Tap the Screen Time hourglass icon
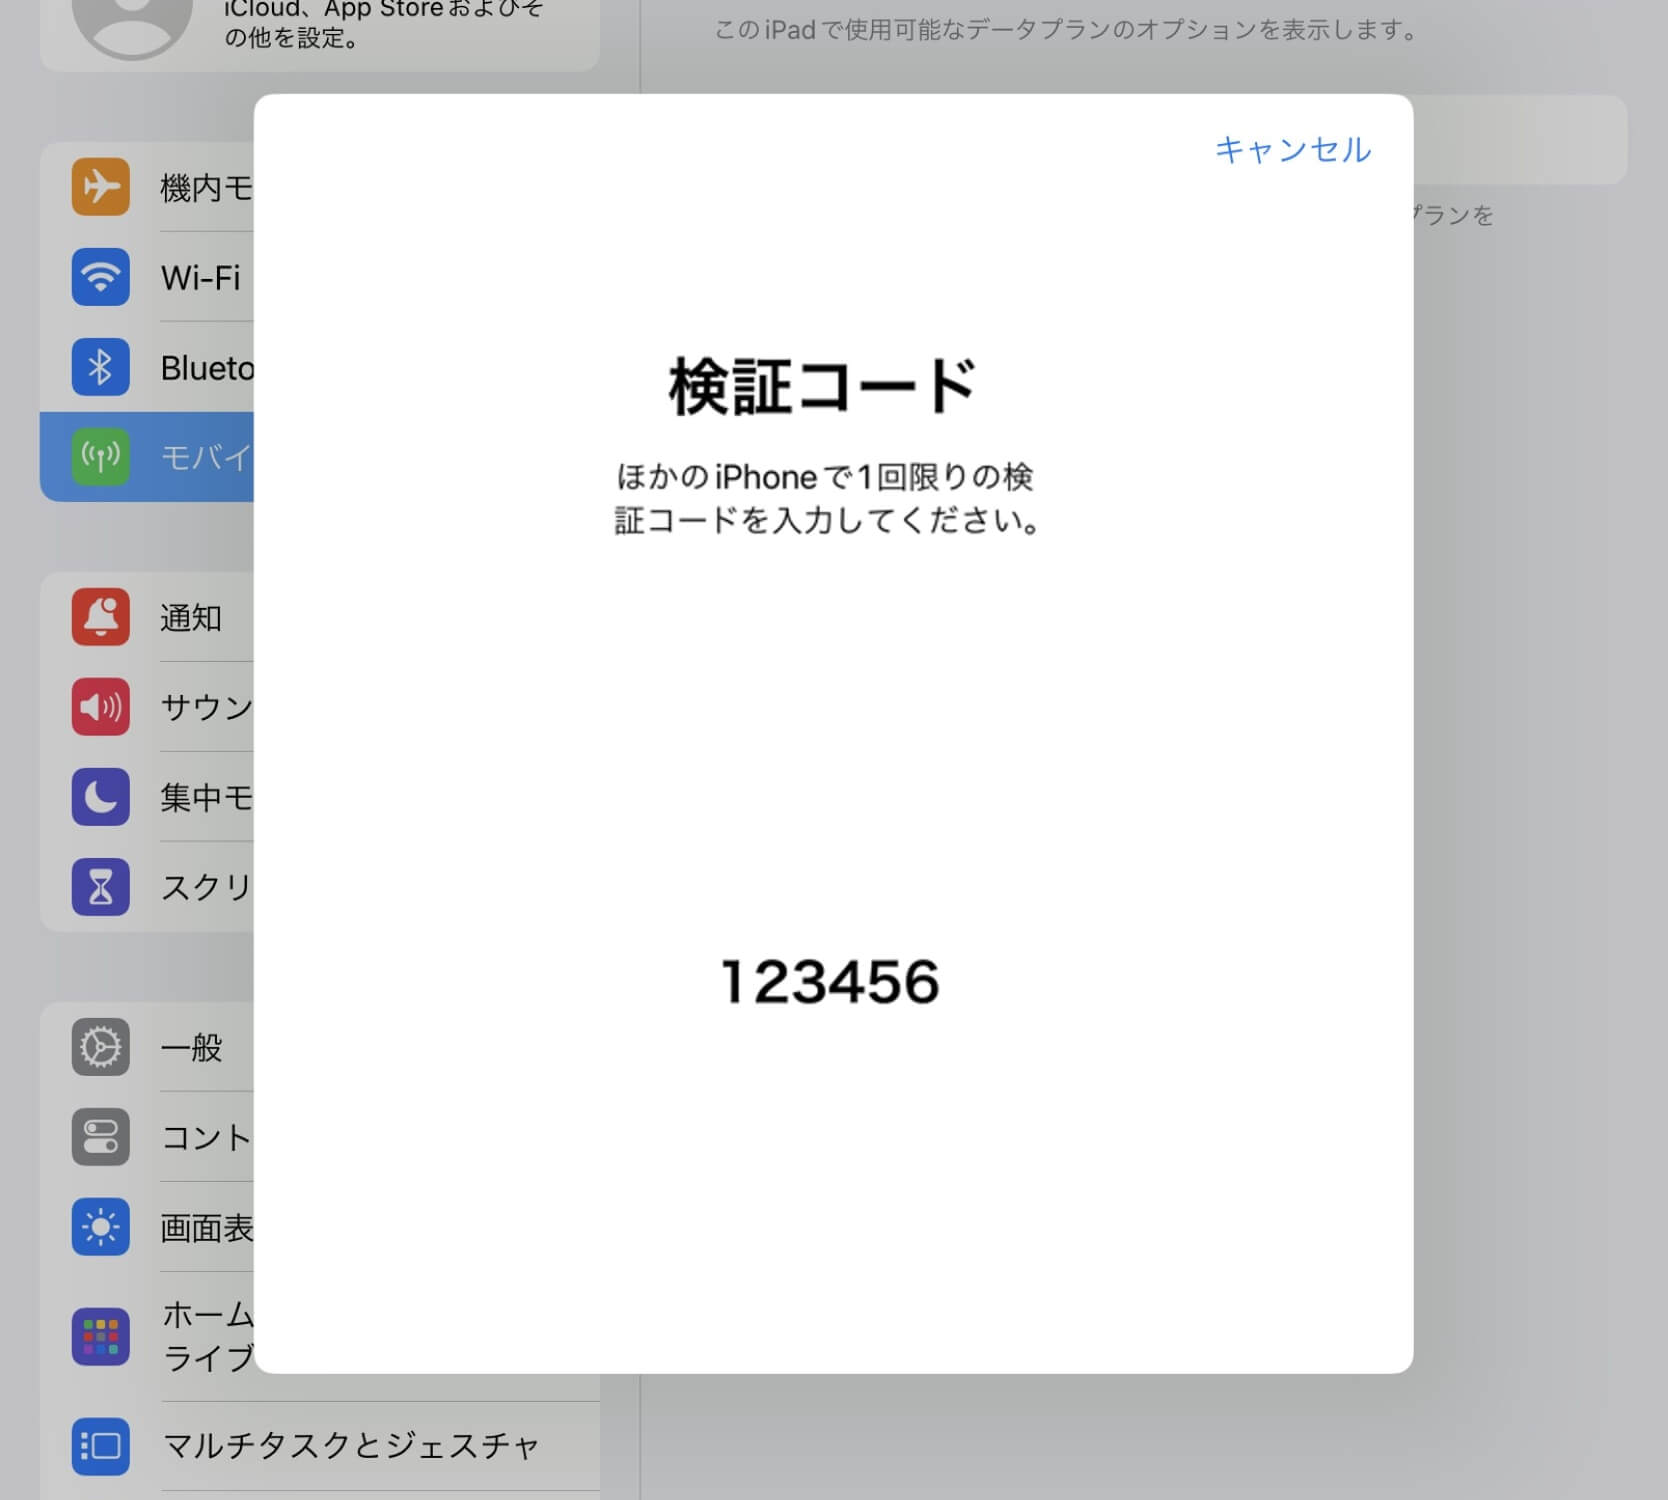Viewport: 1668px width, 1500px height. pos(100,887)
